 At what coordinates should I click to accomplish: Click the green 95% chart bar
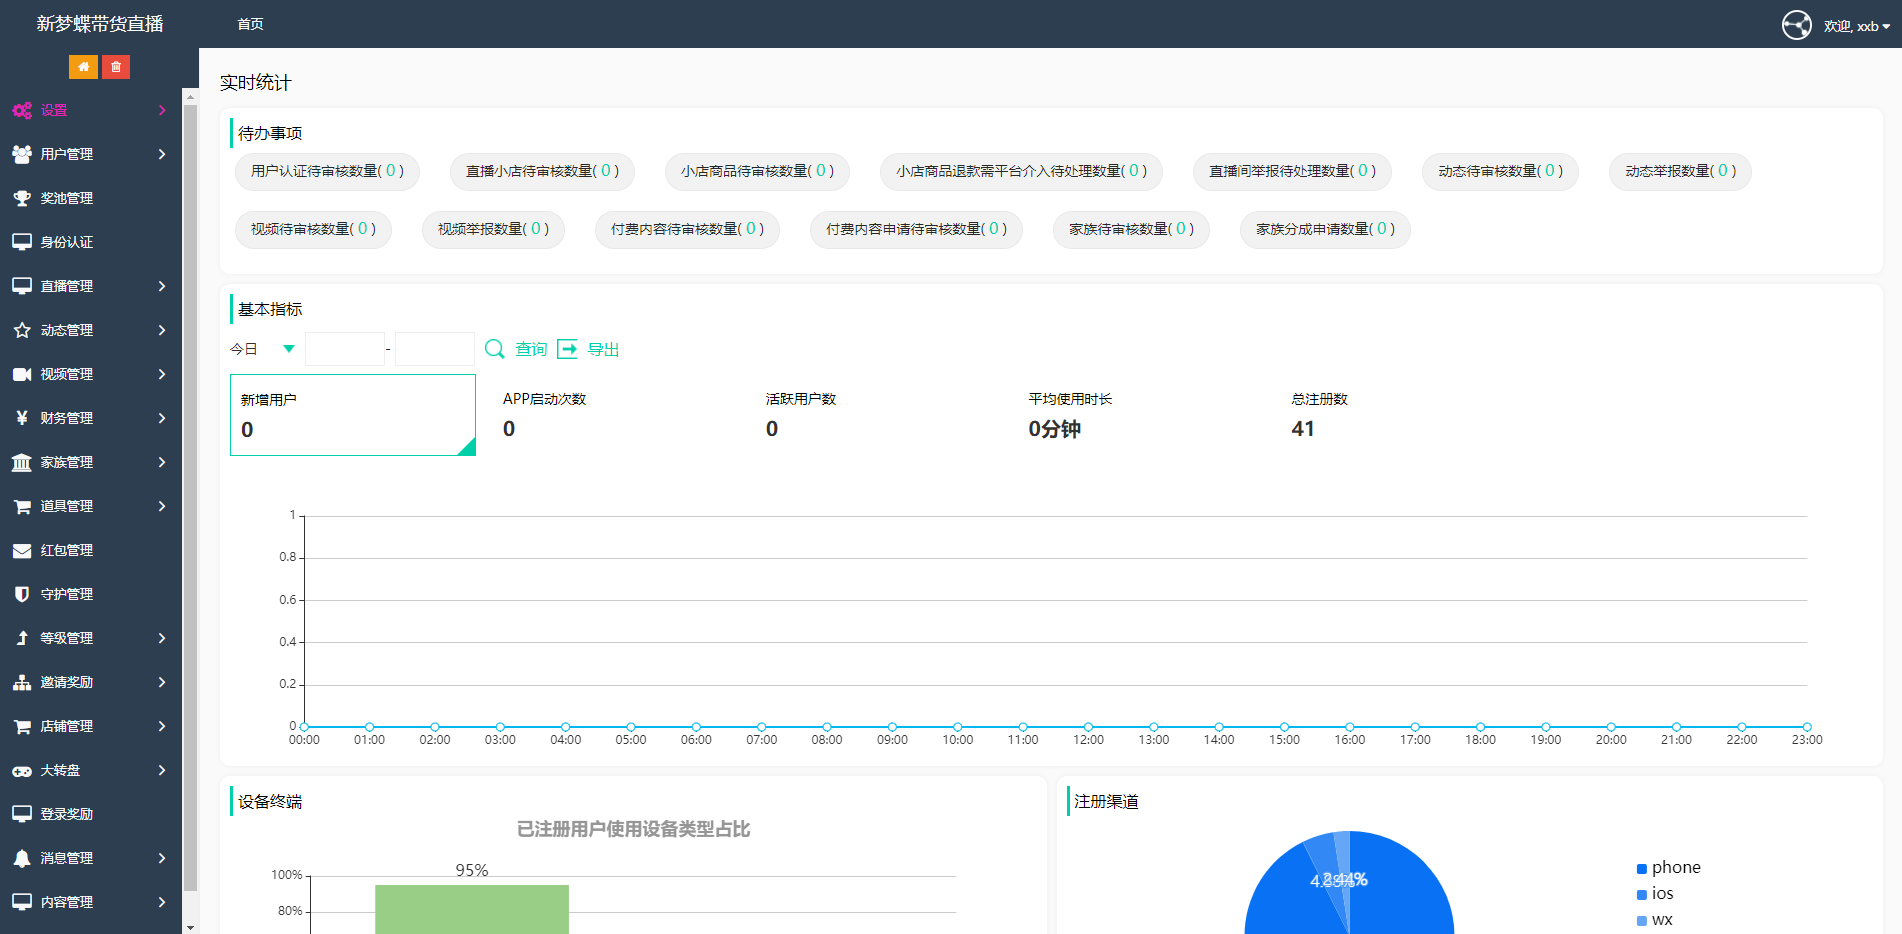tap(471, 908)
